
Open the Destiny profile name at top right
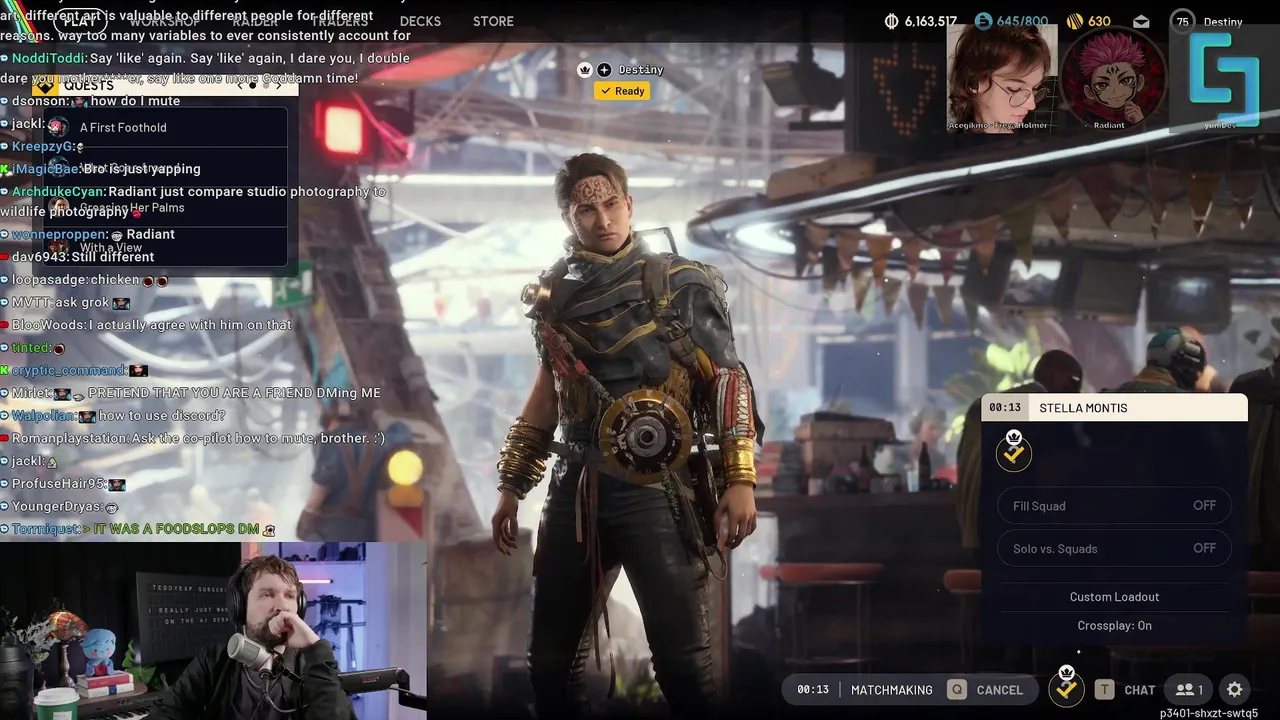[1223, 22]
